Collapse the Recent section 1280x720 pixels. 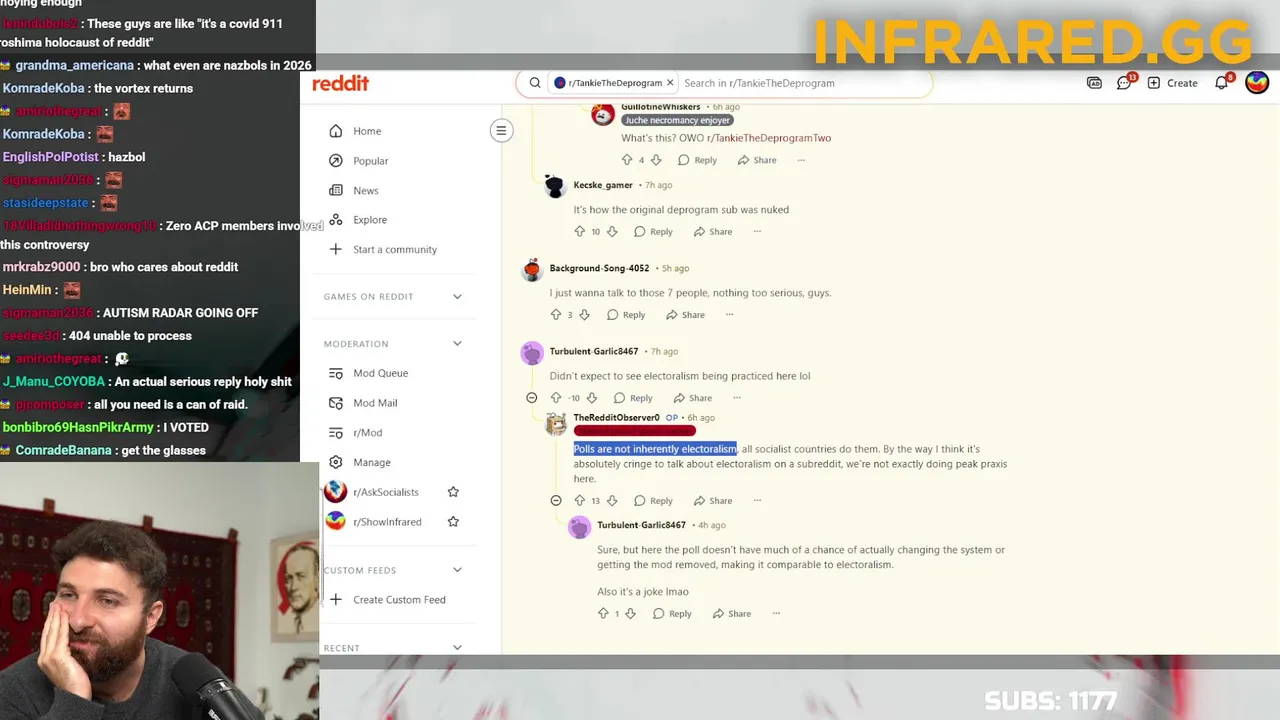(x=457, y=647)
